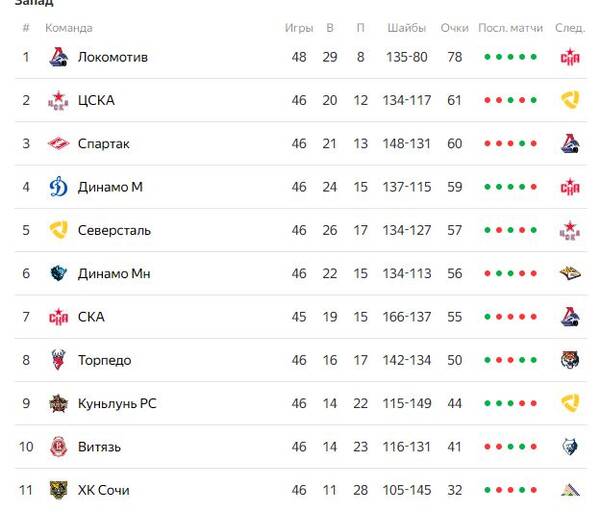Click the ЦСКА team logo icon
The width and height of the screenshot is (600, 513).
[x=58, y=100]
